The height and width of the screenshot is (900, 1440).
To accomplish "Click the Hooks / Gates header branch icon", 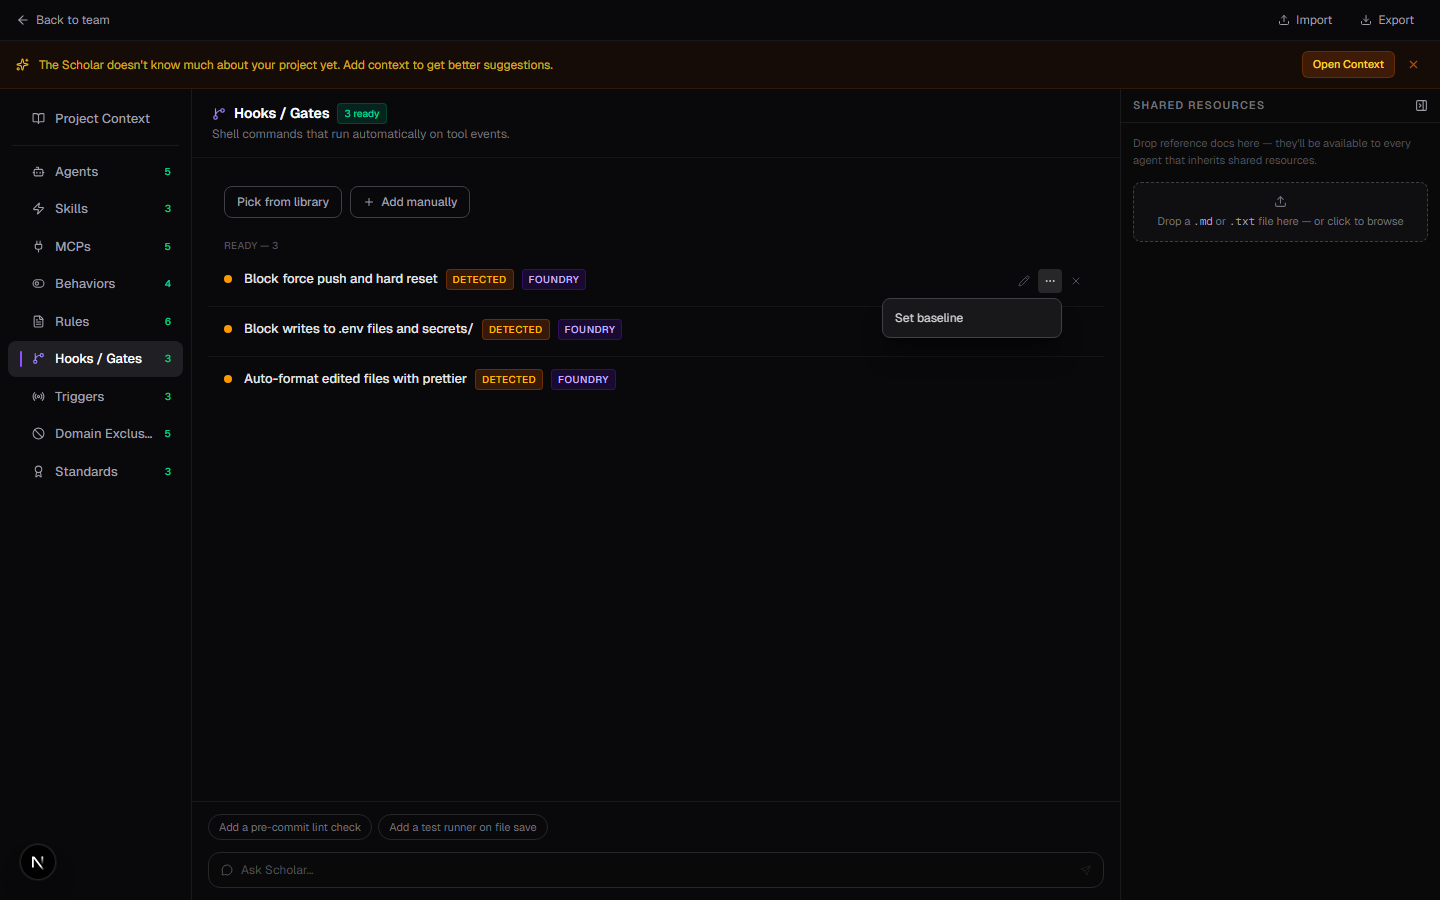I will click(219, 114).
